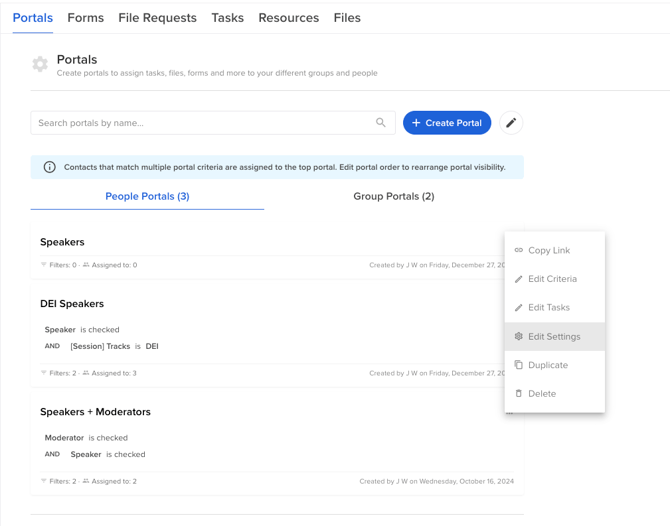Choose Edit Settings from the menu
Screen dimensions: 670x526
554,337
